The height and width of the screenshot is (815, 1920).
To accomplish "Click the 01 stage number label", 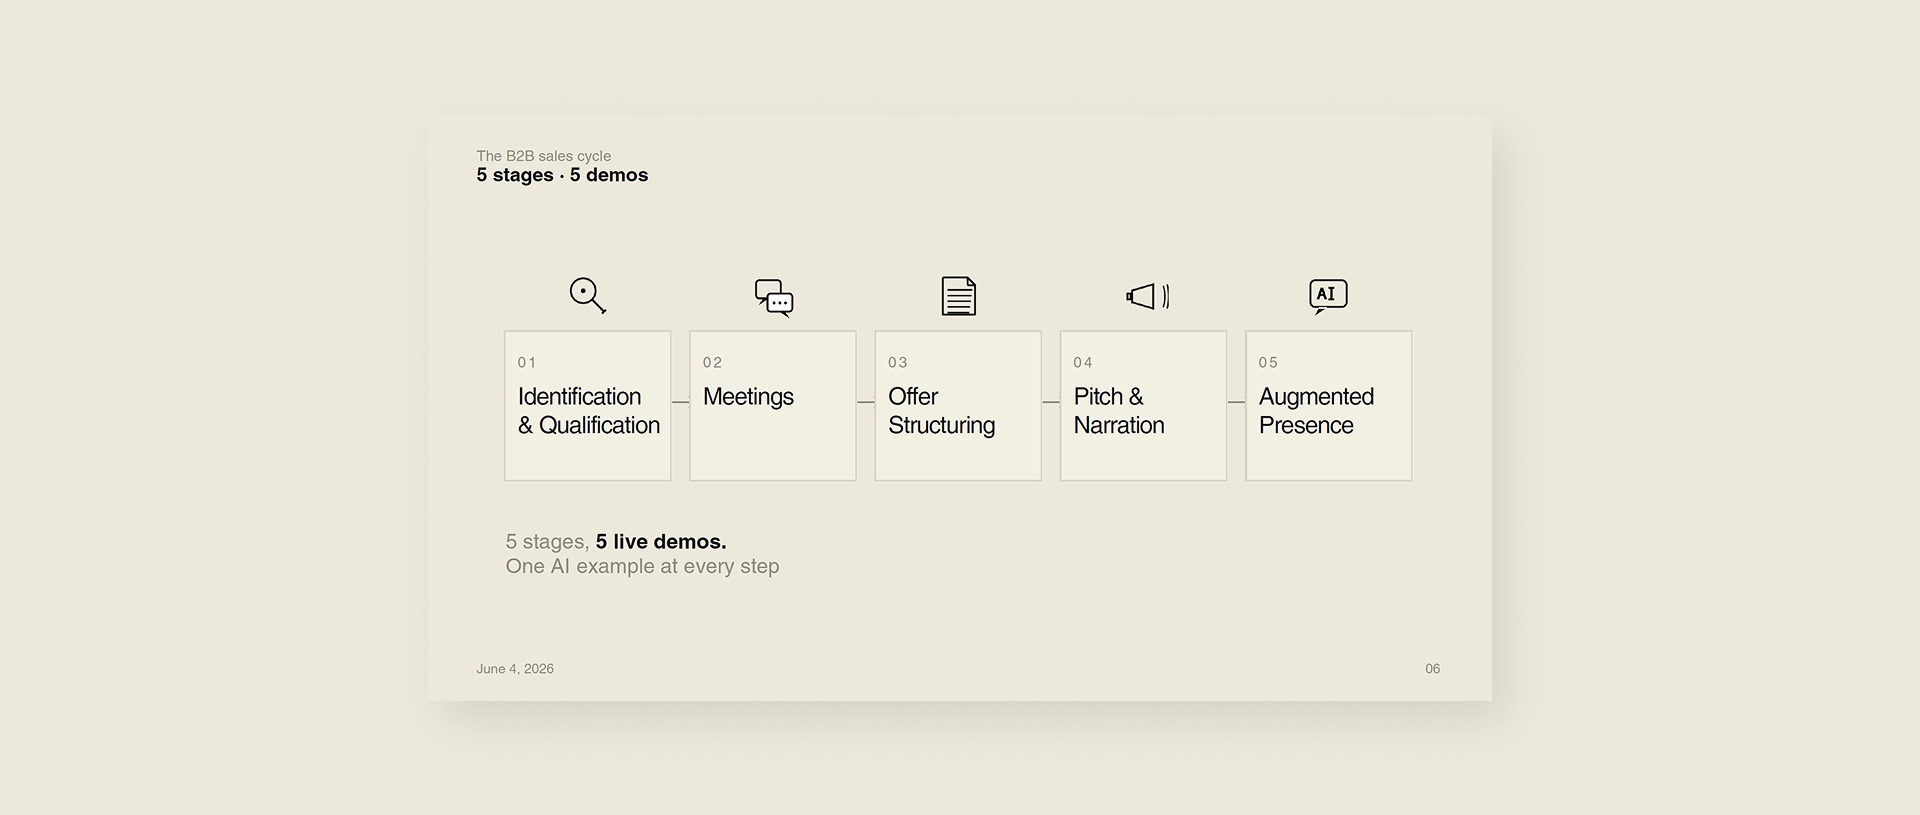I will coord(527,362).
